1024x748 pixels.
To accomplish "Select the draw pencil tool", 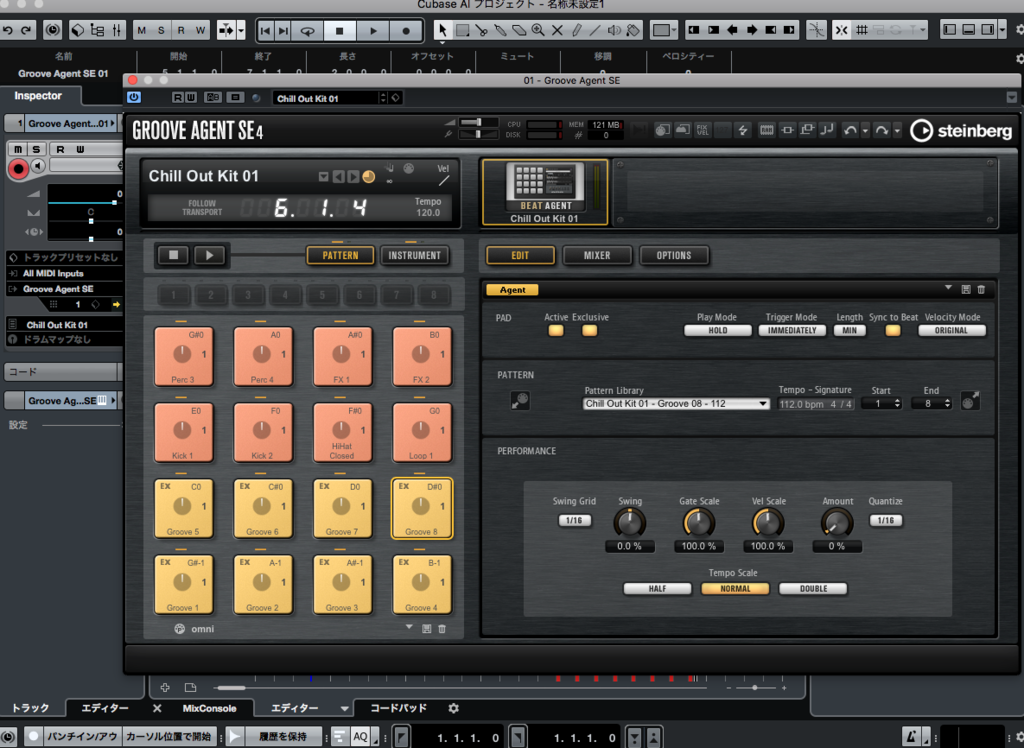I will tap(576, 30).
